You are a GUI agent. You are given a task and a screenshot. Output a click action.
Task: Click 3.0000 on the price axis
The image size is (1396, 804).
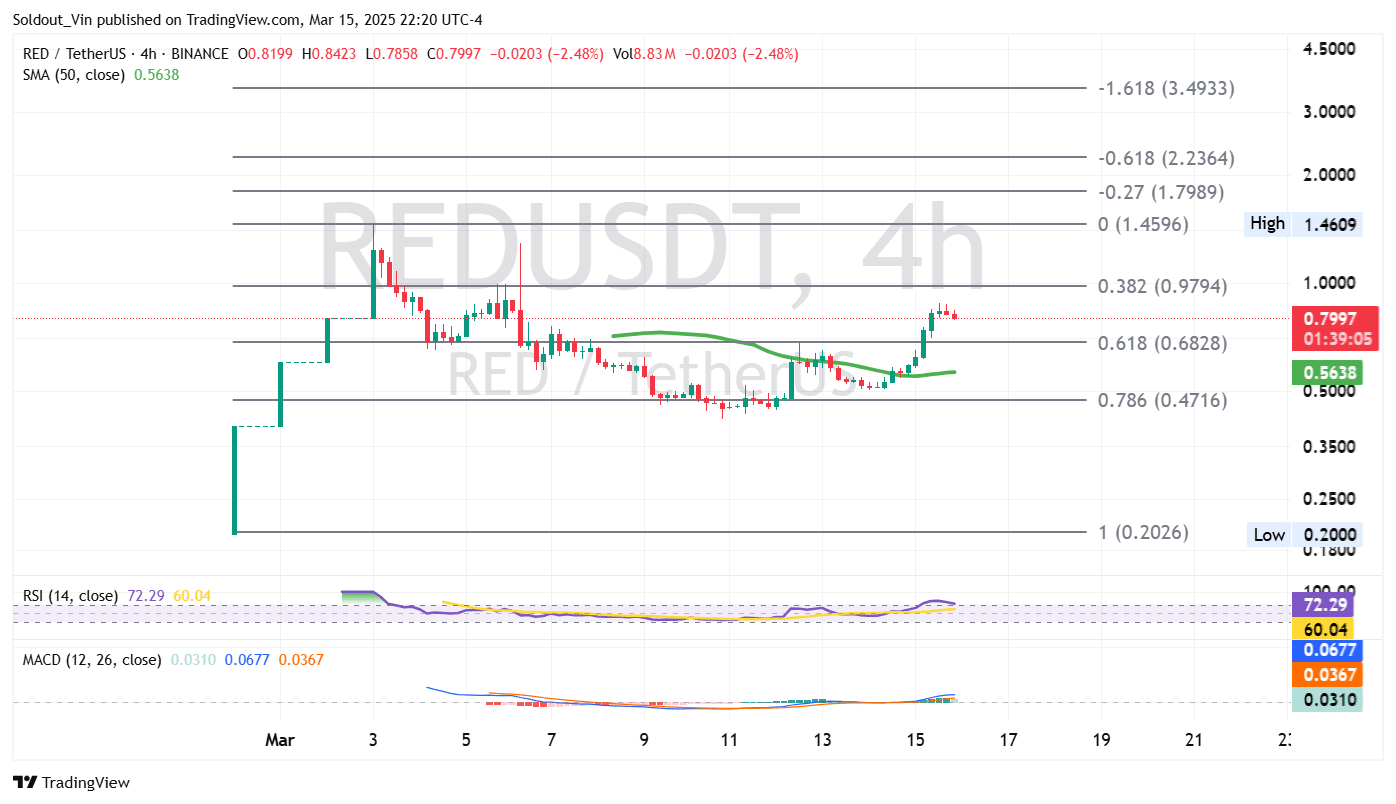pos(1330,112)
